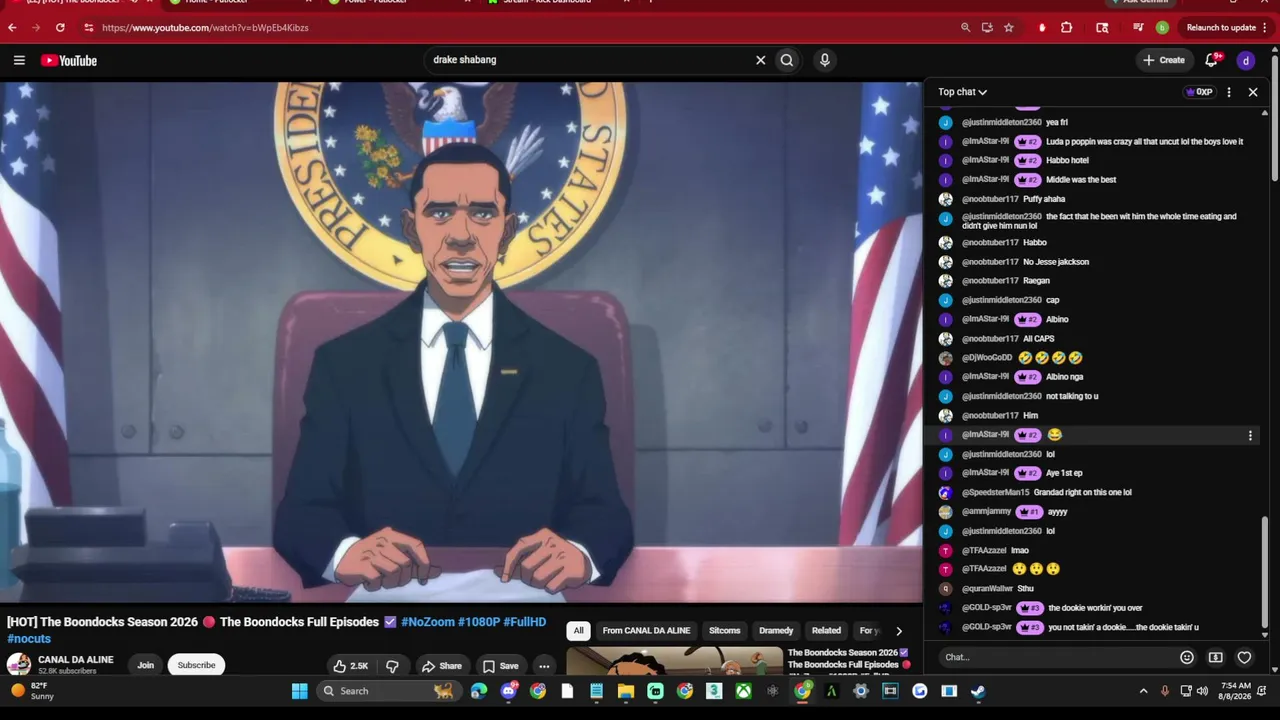Open the Xbox app from the taskbar
The image size is (1280, 720).
743,691
